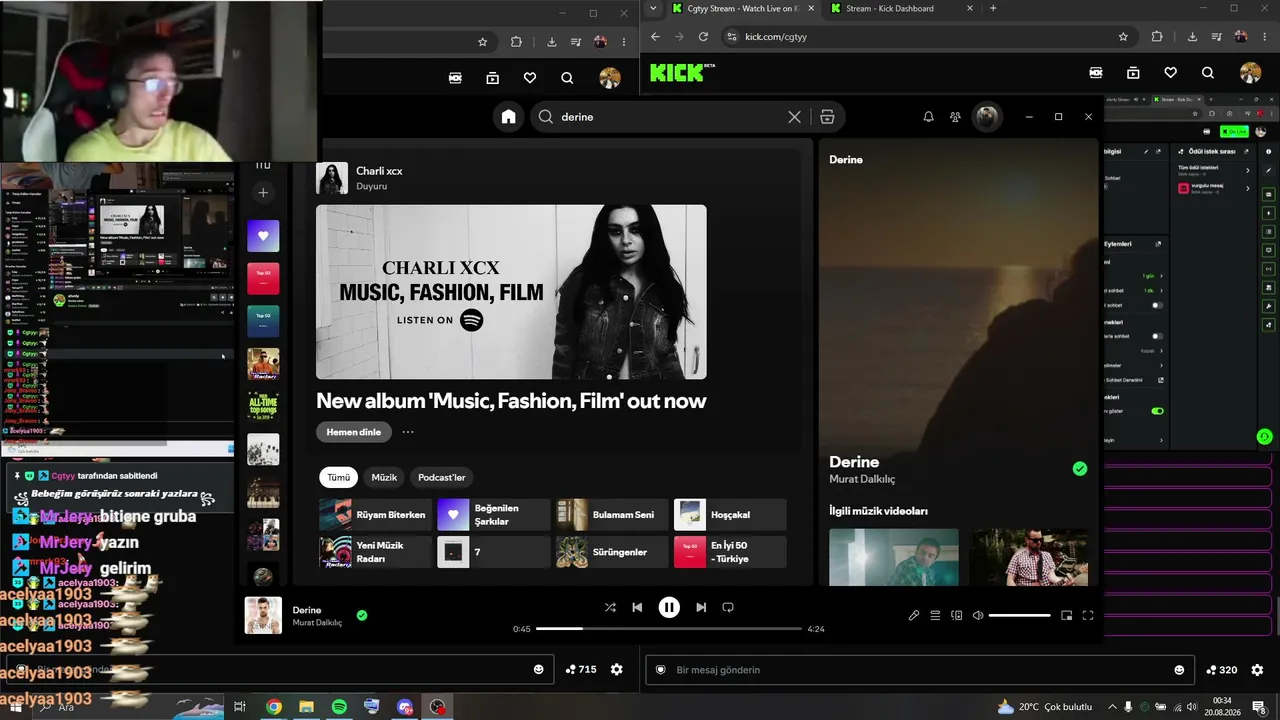Screen dimensions: 1280x720
Task: Open the Spotify play queue
Action: coord(935,616)
